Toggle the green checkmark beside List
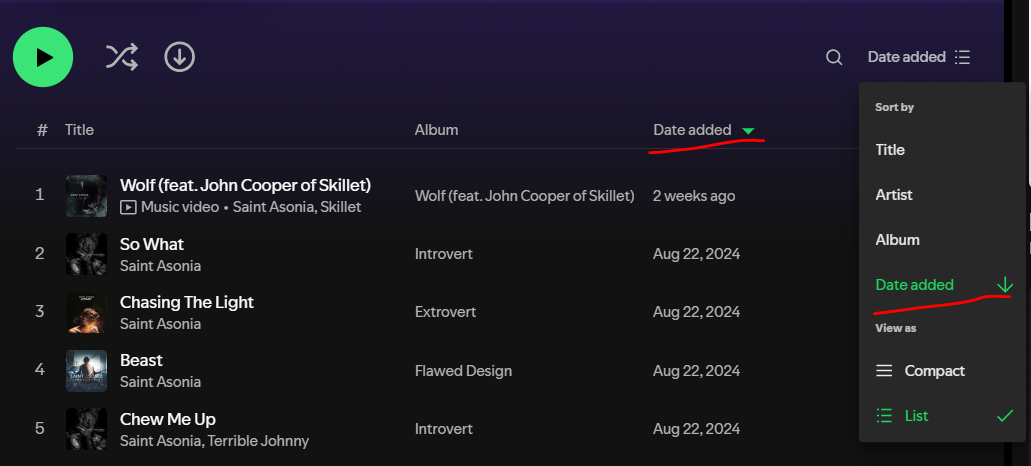Image resolution: width=1031 pixels, height=466 pixels. point(1005,416)
